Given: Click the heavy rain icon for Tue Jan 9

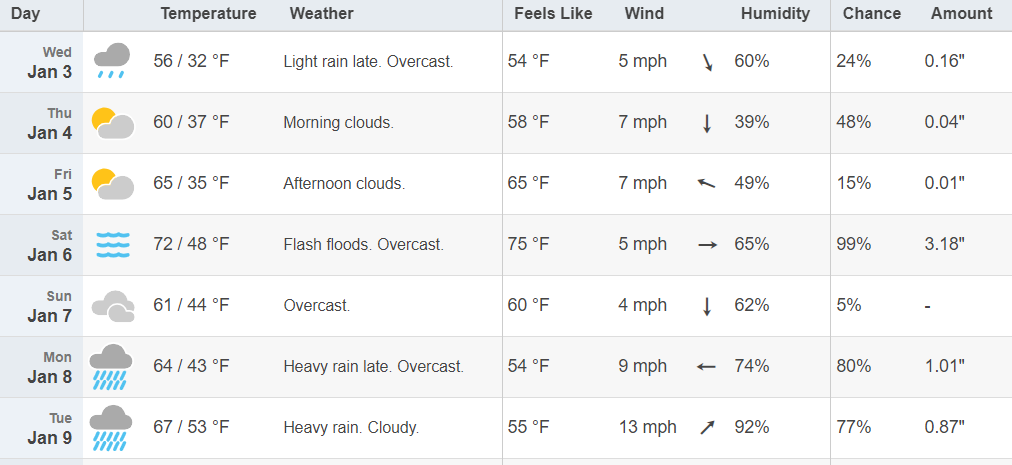Looking at the screenshot, I should [x=110, y=428].
